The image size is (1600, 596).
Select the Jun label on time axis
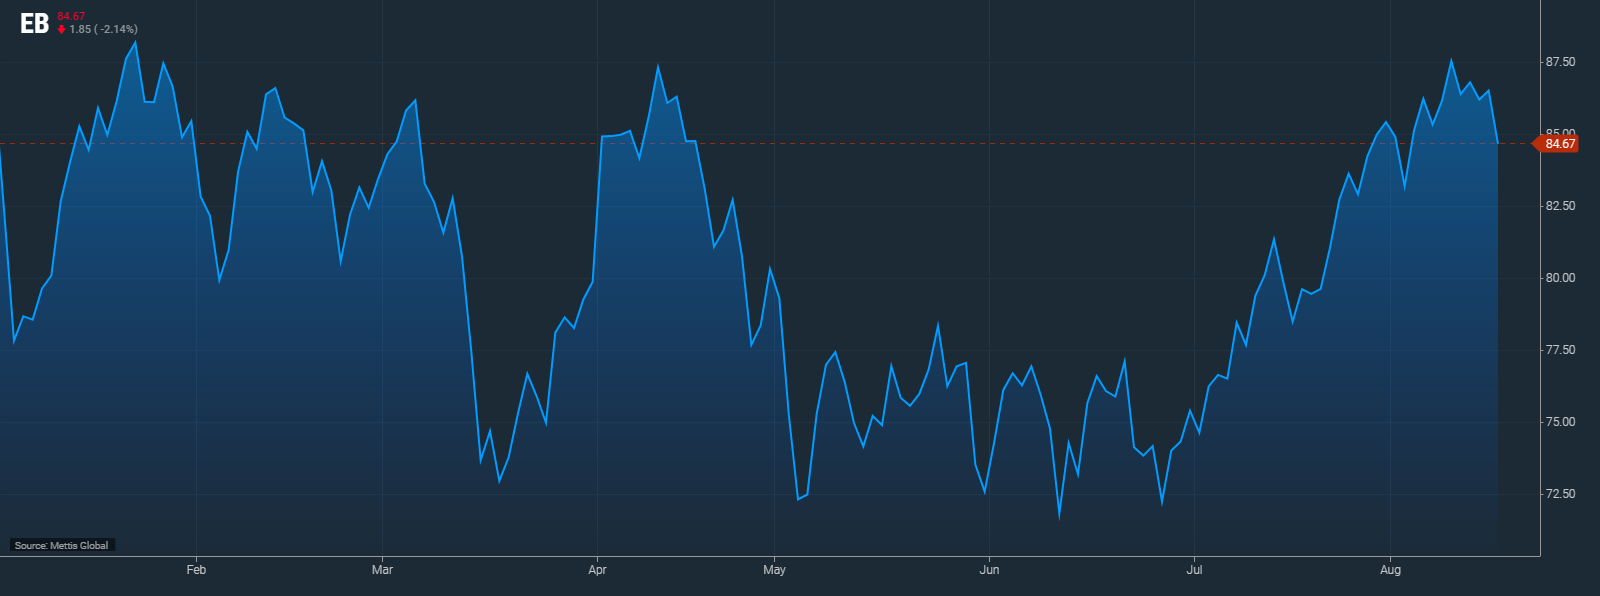pyautogui.click(x=989, y=570)
